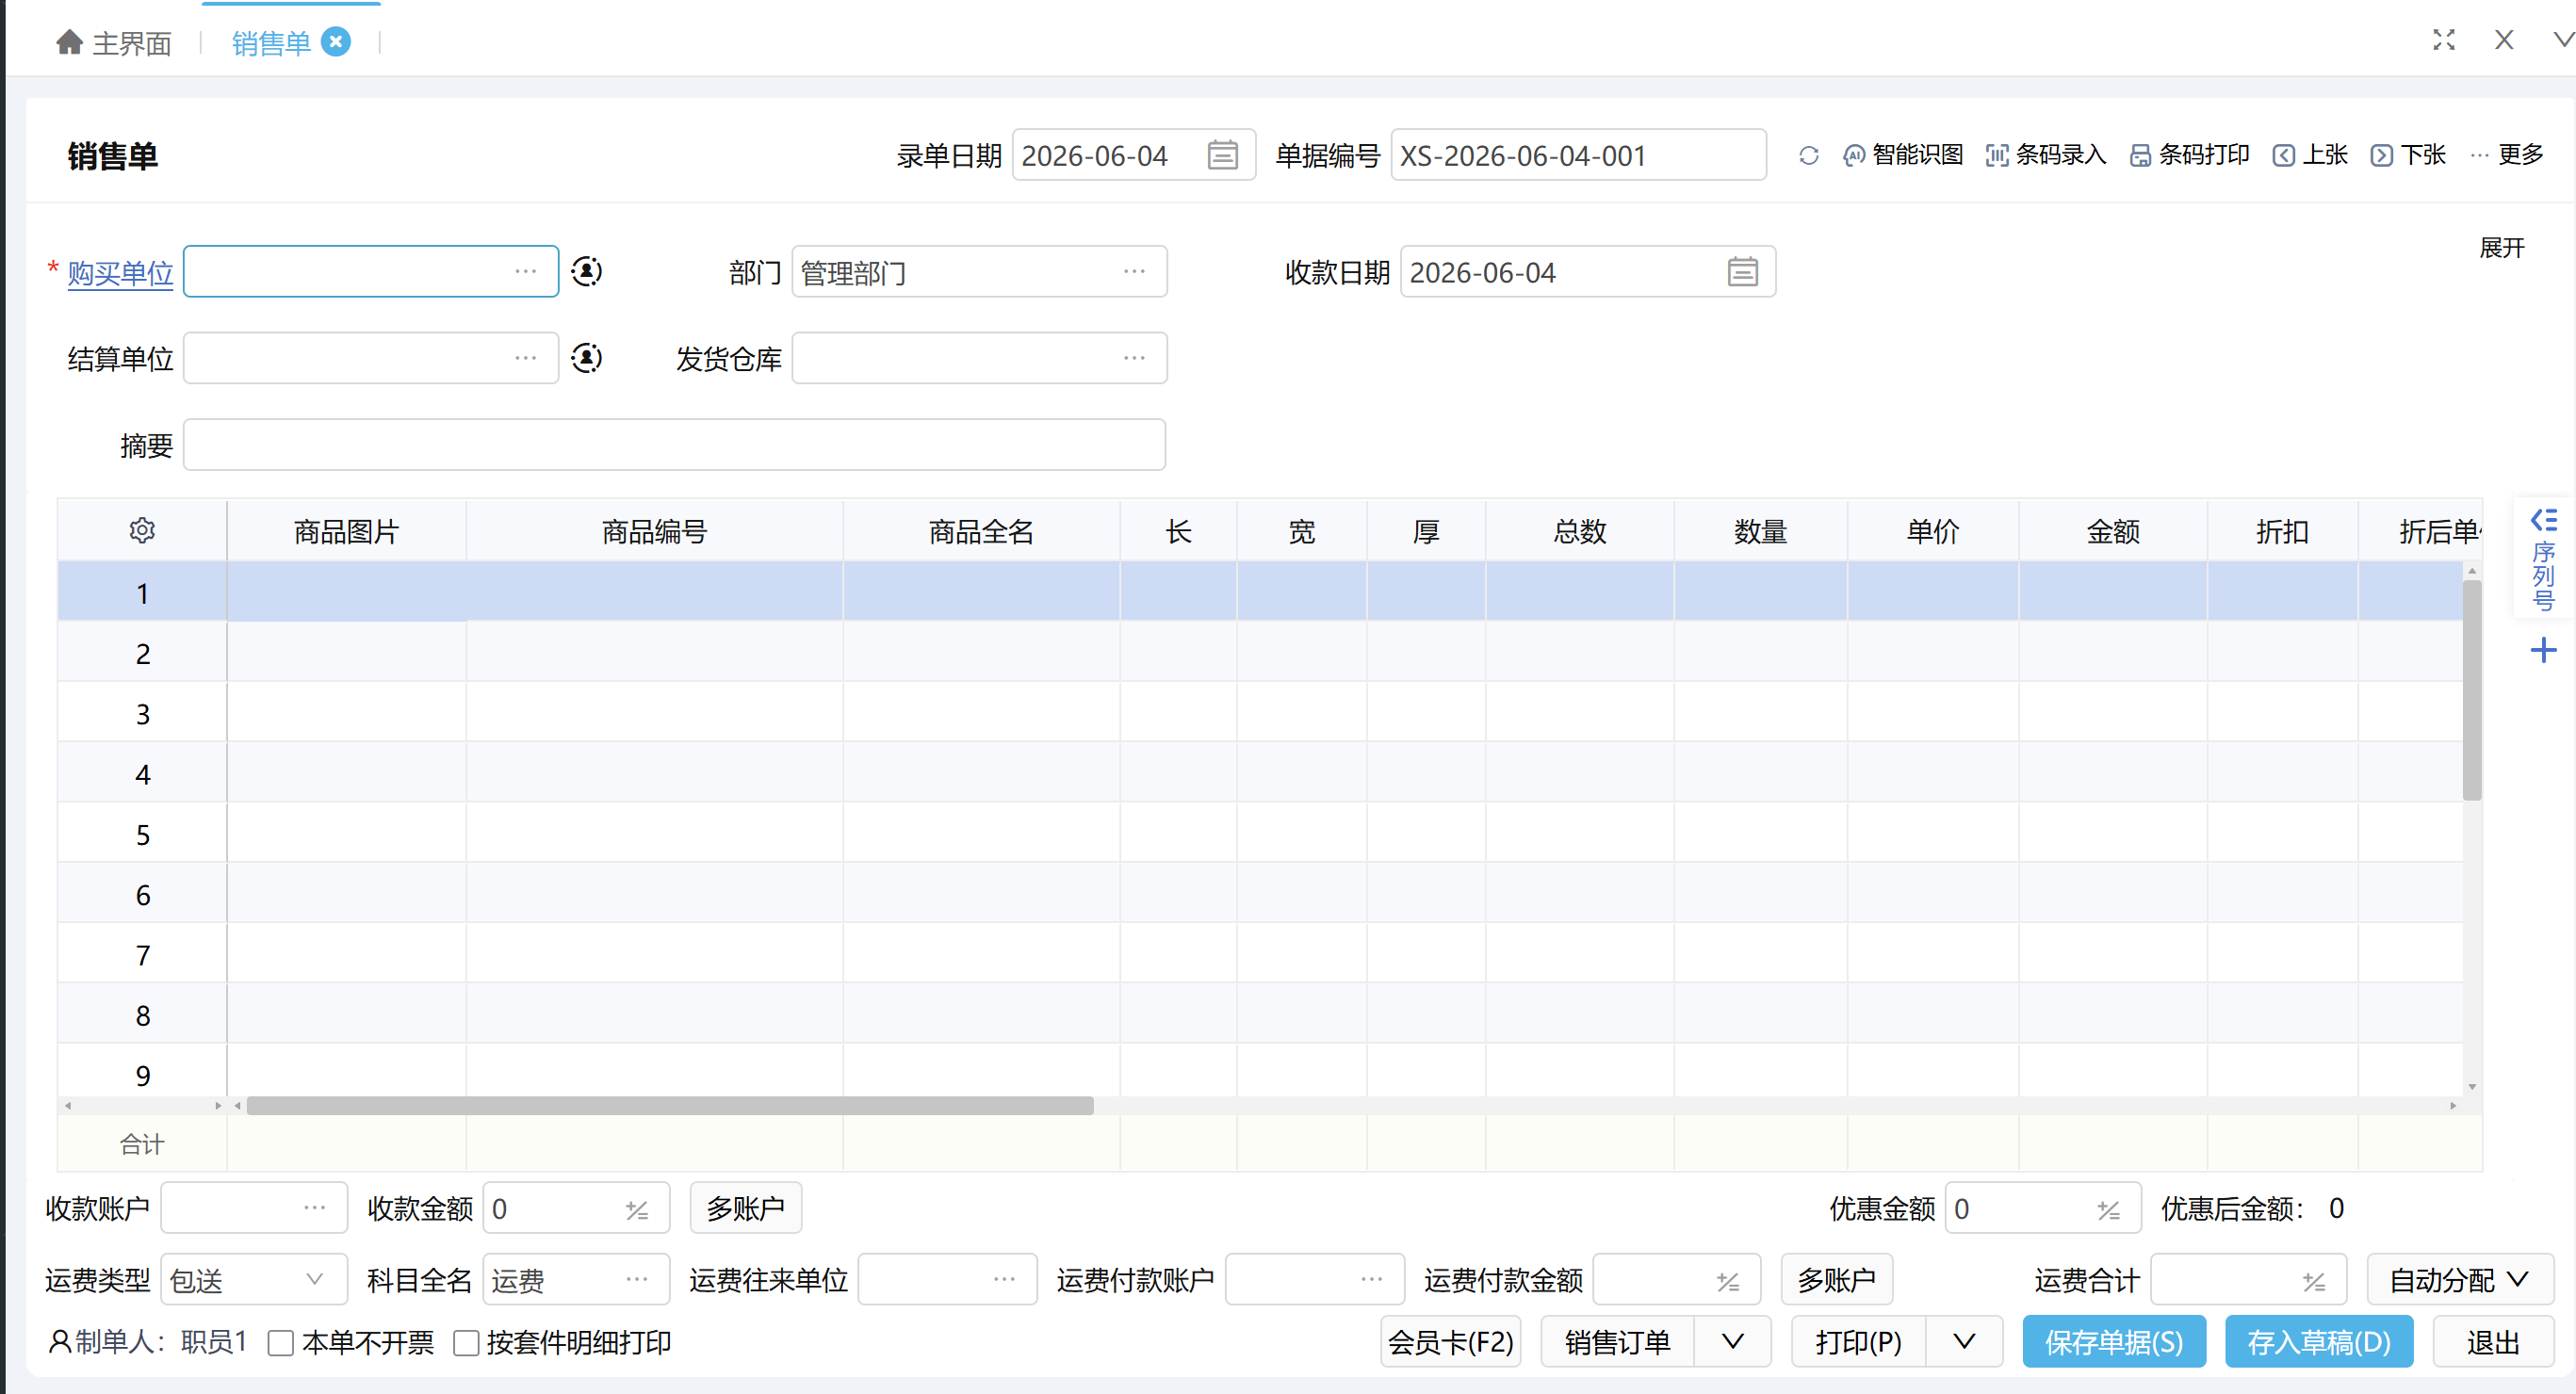
Task: Open 科目全名 ellipsis lookup
Action: tap(637, 1280)
